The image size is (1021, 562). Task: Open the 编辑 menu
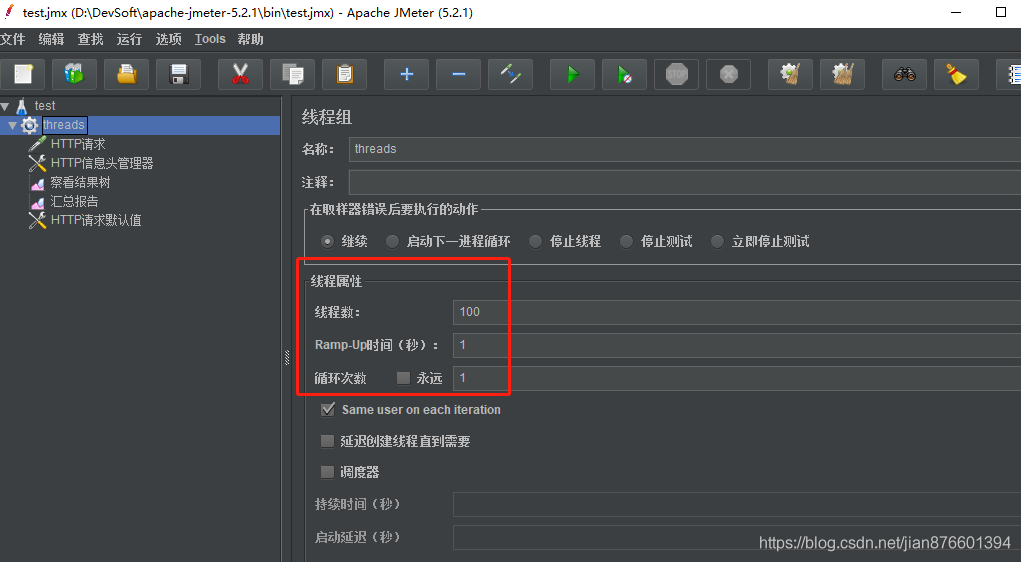[51, 39]
